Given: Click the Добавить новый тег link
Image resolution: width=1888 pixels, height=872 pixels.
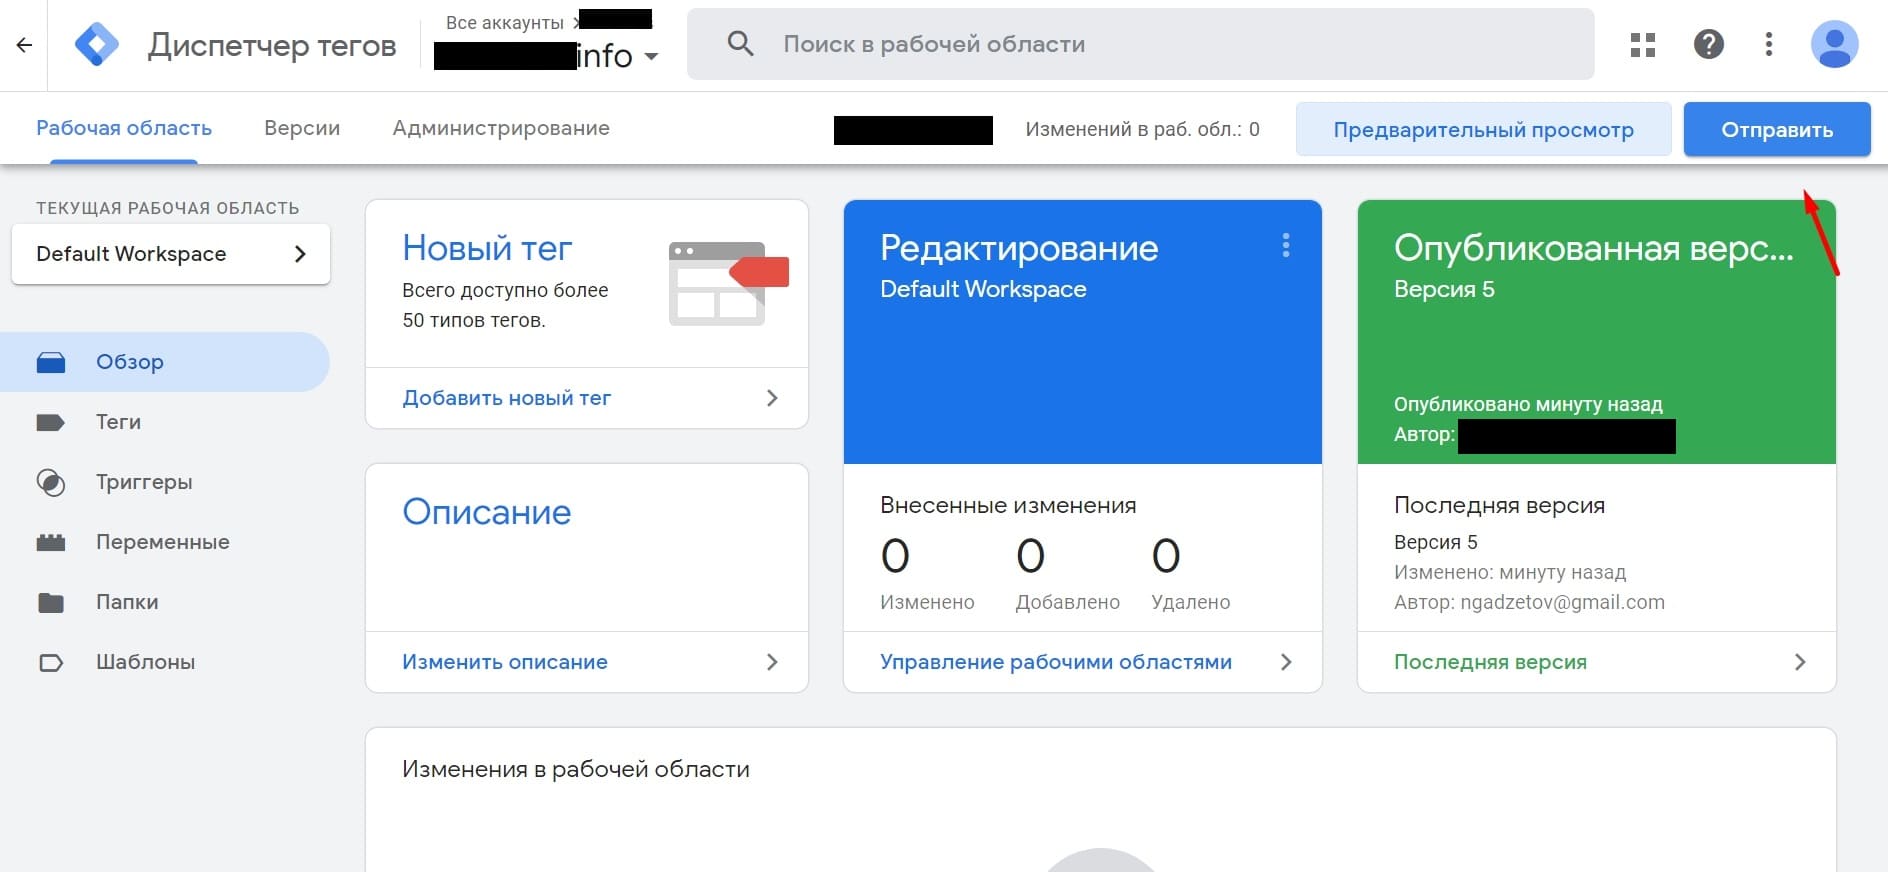Looking at the screenshot, I should [x=506, y=398].
